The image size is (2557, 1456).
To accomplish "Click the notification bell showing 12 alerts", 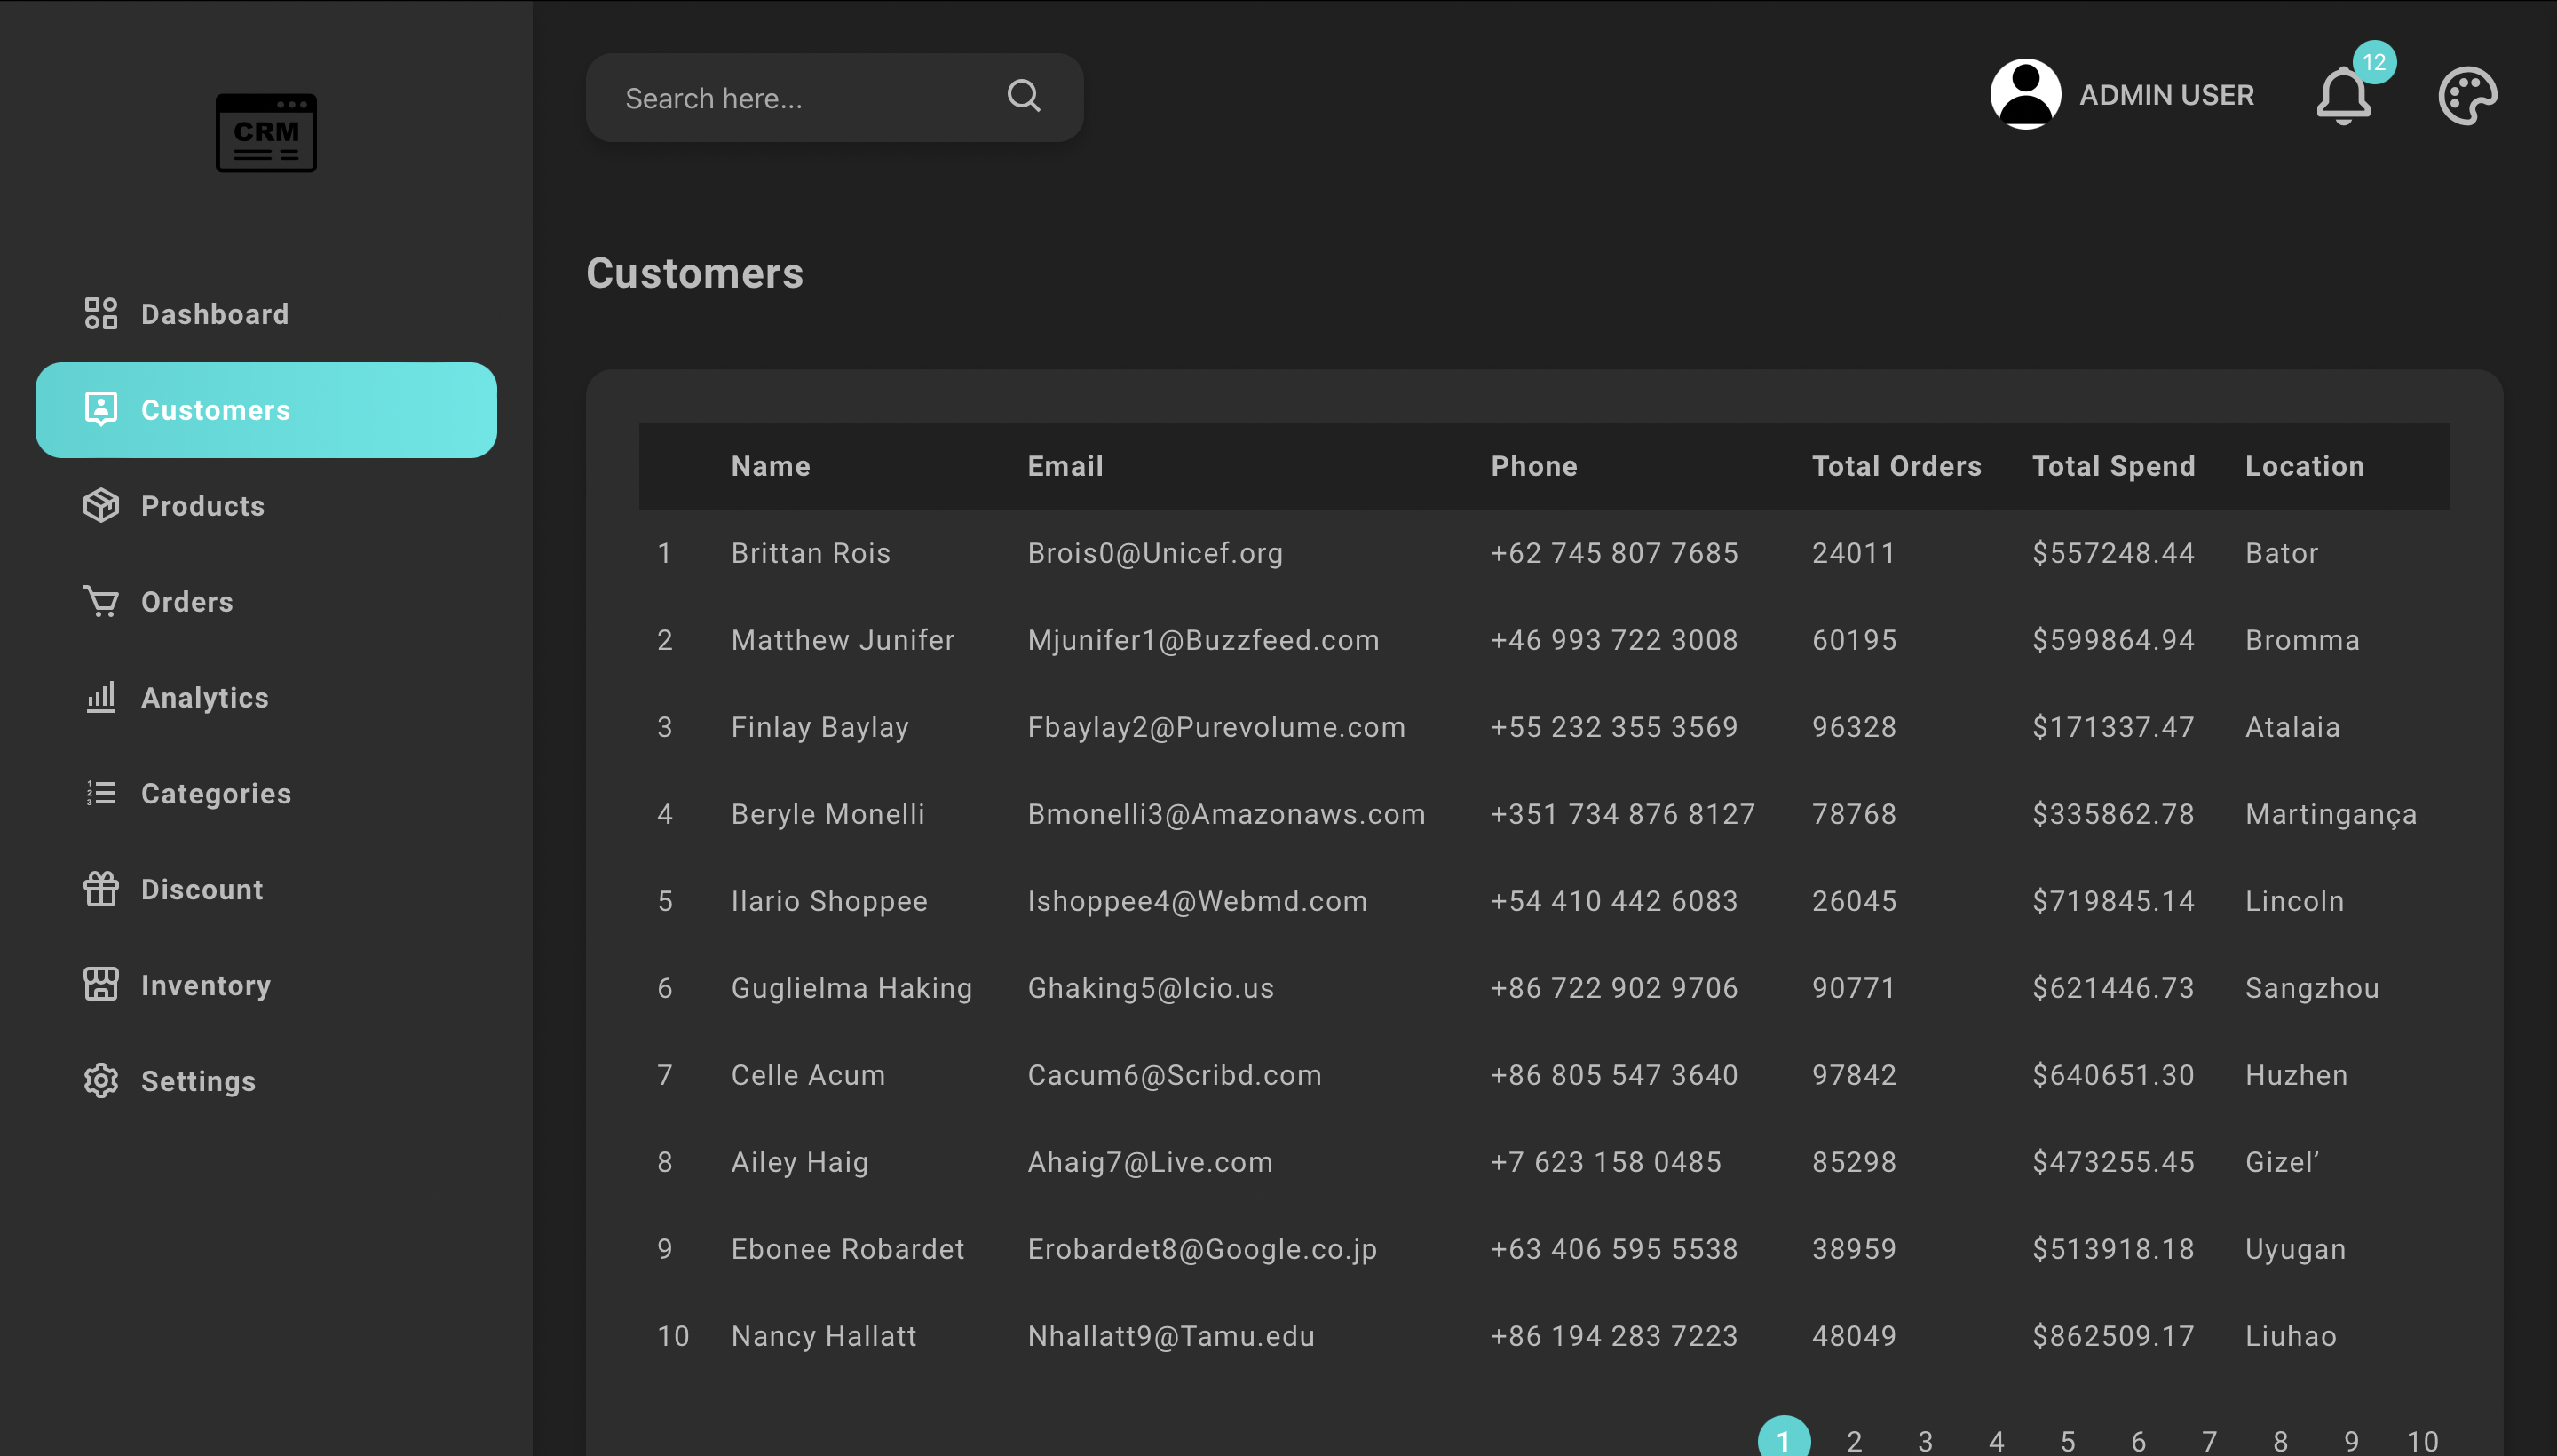I will point(2343,95).
